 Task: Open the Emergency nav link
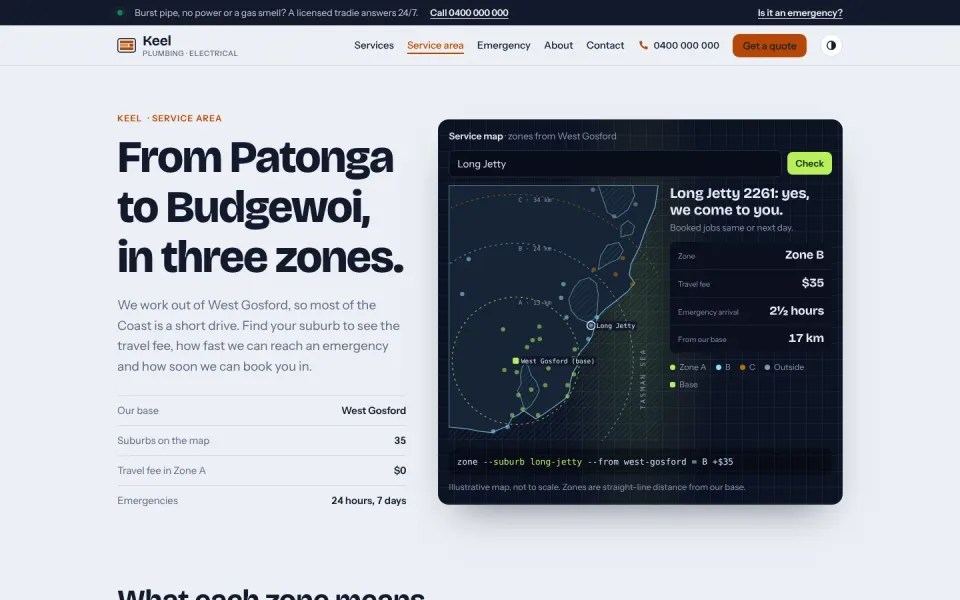coord(503,45)
